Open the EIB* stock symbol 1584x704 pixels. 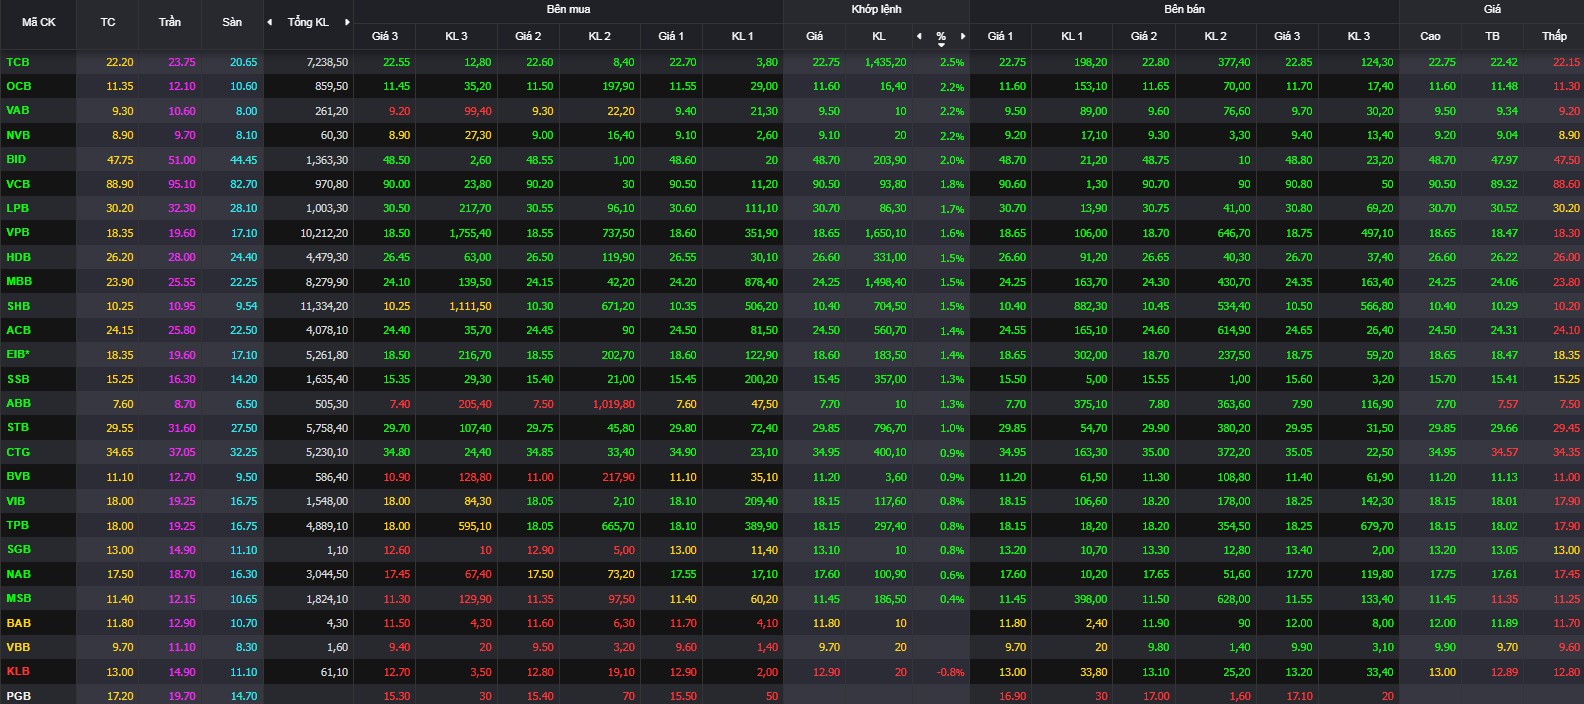click(x=18, y=354)
